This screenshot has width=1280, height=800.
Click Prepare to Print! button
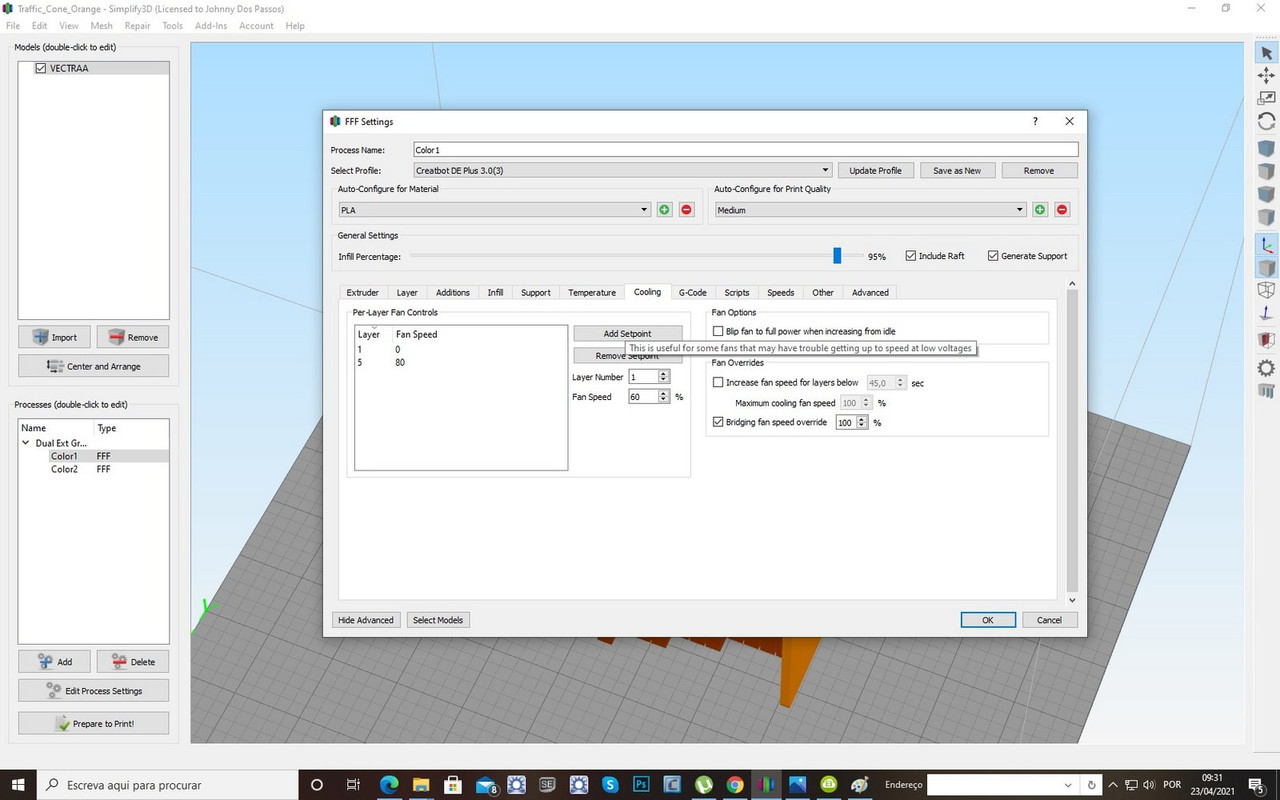click(93, 723)
